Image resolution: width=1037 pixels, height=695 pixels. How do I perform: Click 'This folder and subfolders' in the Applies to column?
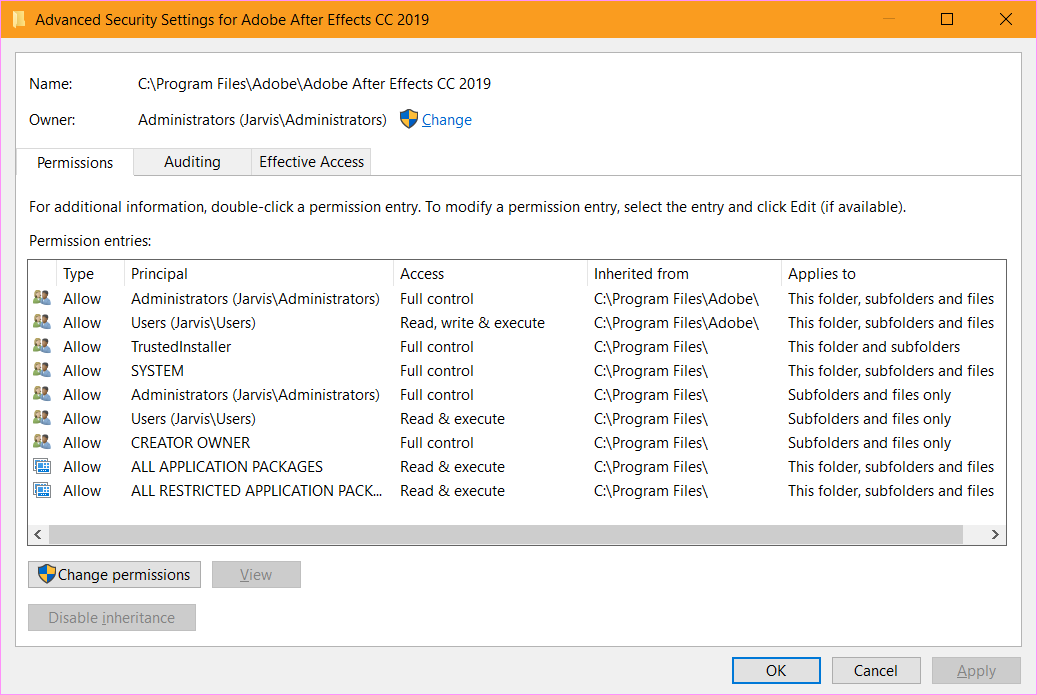tap(874, 347)
